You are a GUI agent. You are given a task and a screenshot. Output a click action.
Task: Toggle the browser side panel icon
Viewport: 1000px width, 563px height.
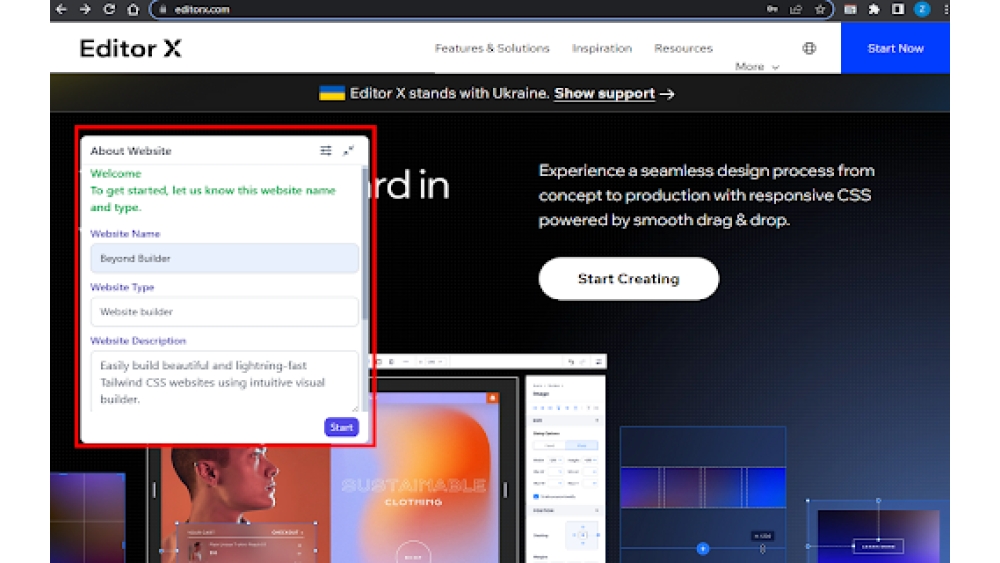pos(898,10)
